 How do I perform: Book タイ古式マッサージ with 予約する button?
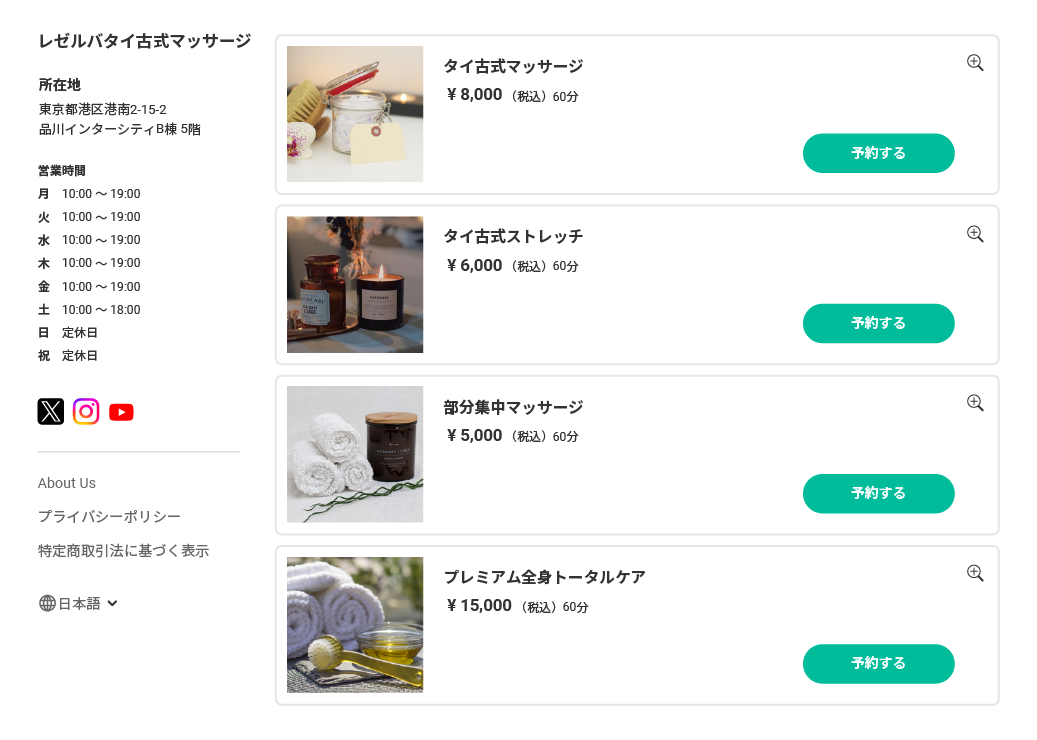pyautogui.click(x=878, y=153)
